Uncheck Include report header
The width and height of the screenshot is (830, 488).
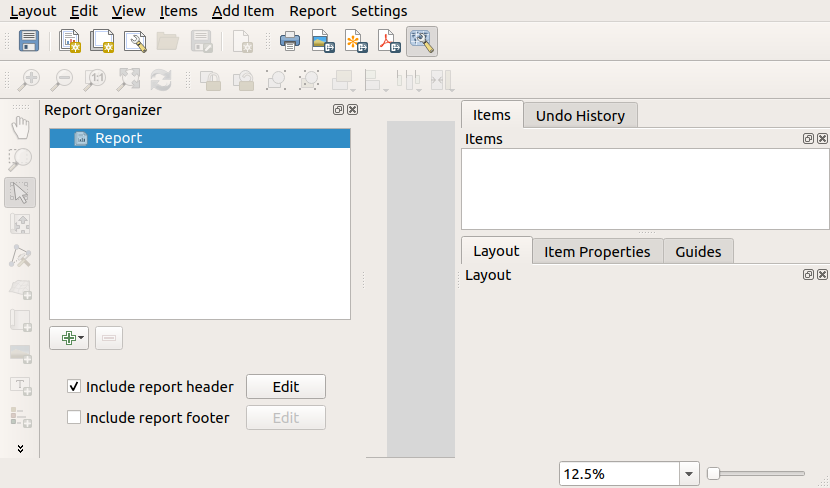(x=74, y=387)
